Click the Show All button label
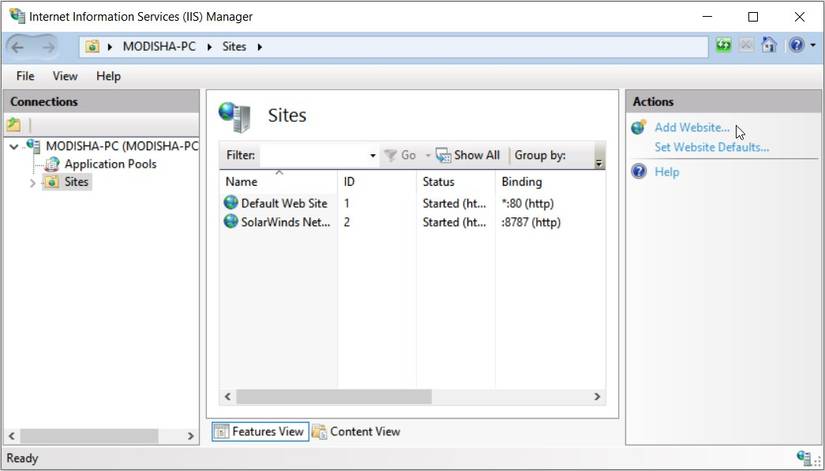This screenshot has width=825, height=471. (477, 155)
